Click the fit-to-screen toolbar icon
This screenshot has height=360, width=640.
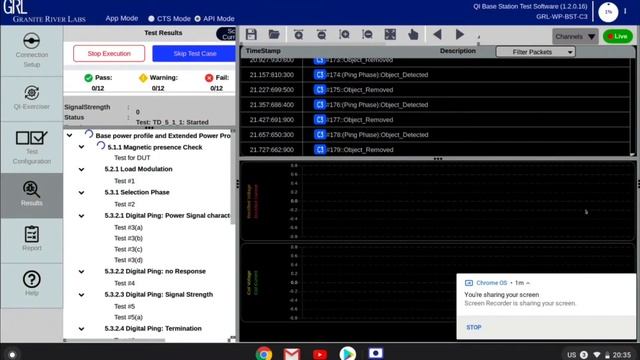click(390, 35)
